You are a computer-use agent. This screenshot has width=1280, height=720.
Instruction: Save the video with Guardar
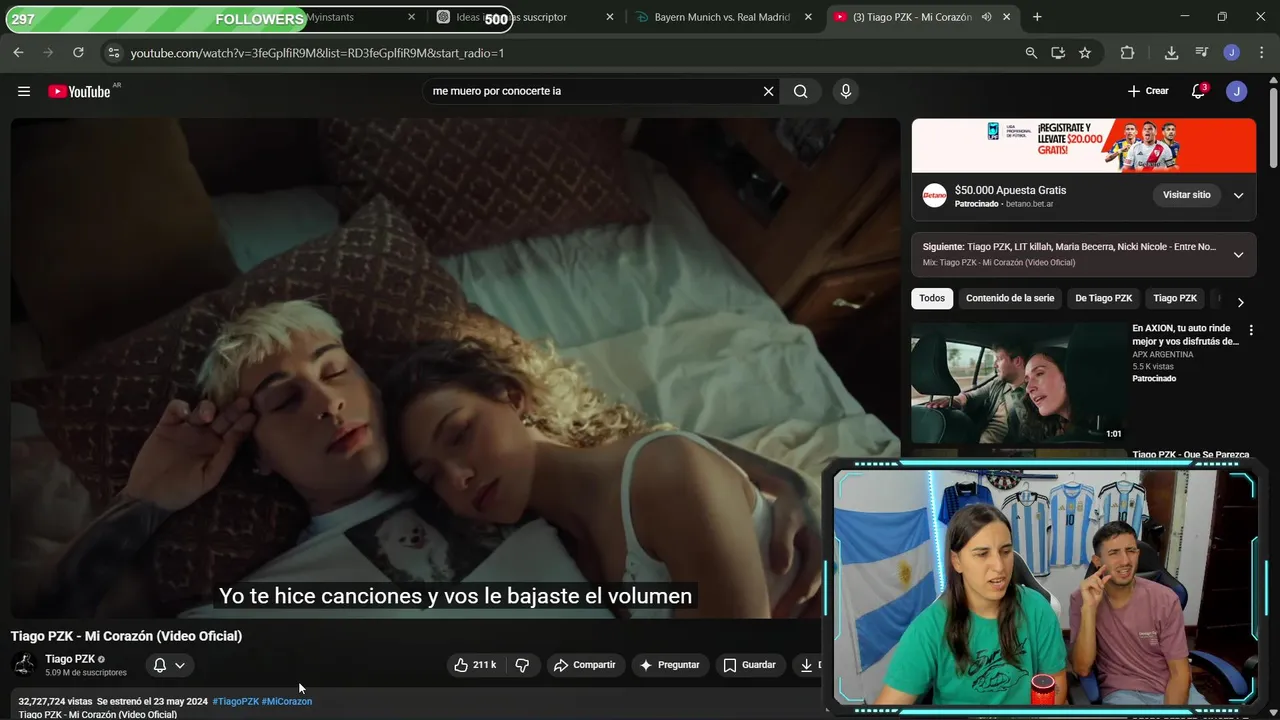click(x=750, y=665)
